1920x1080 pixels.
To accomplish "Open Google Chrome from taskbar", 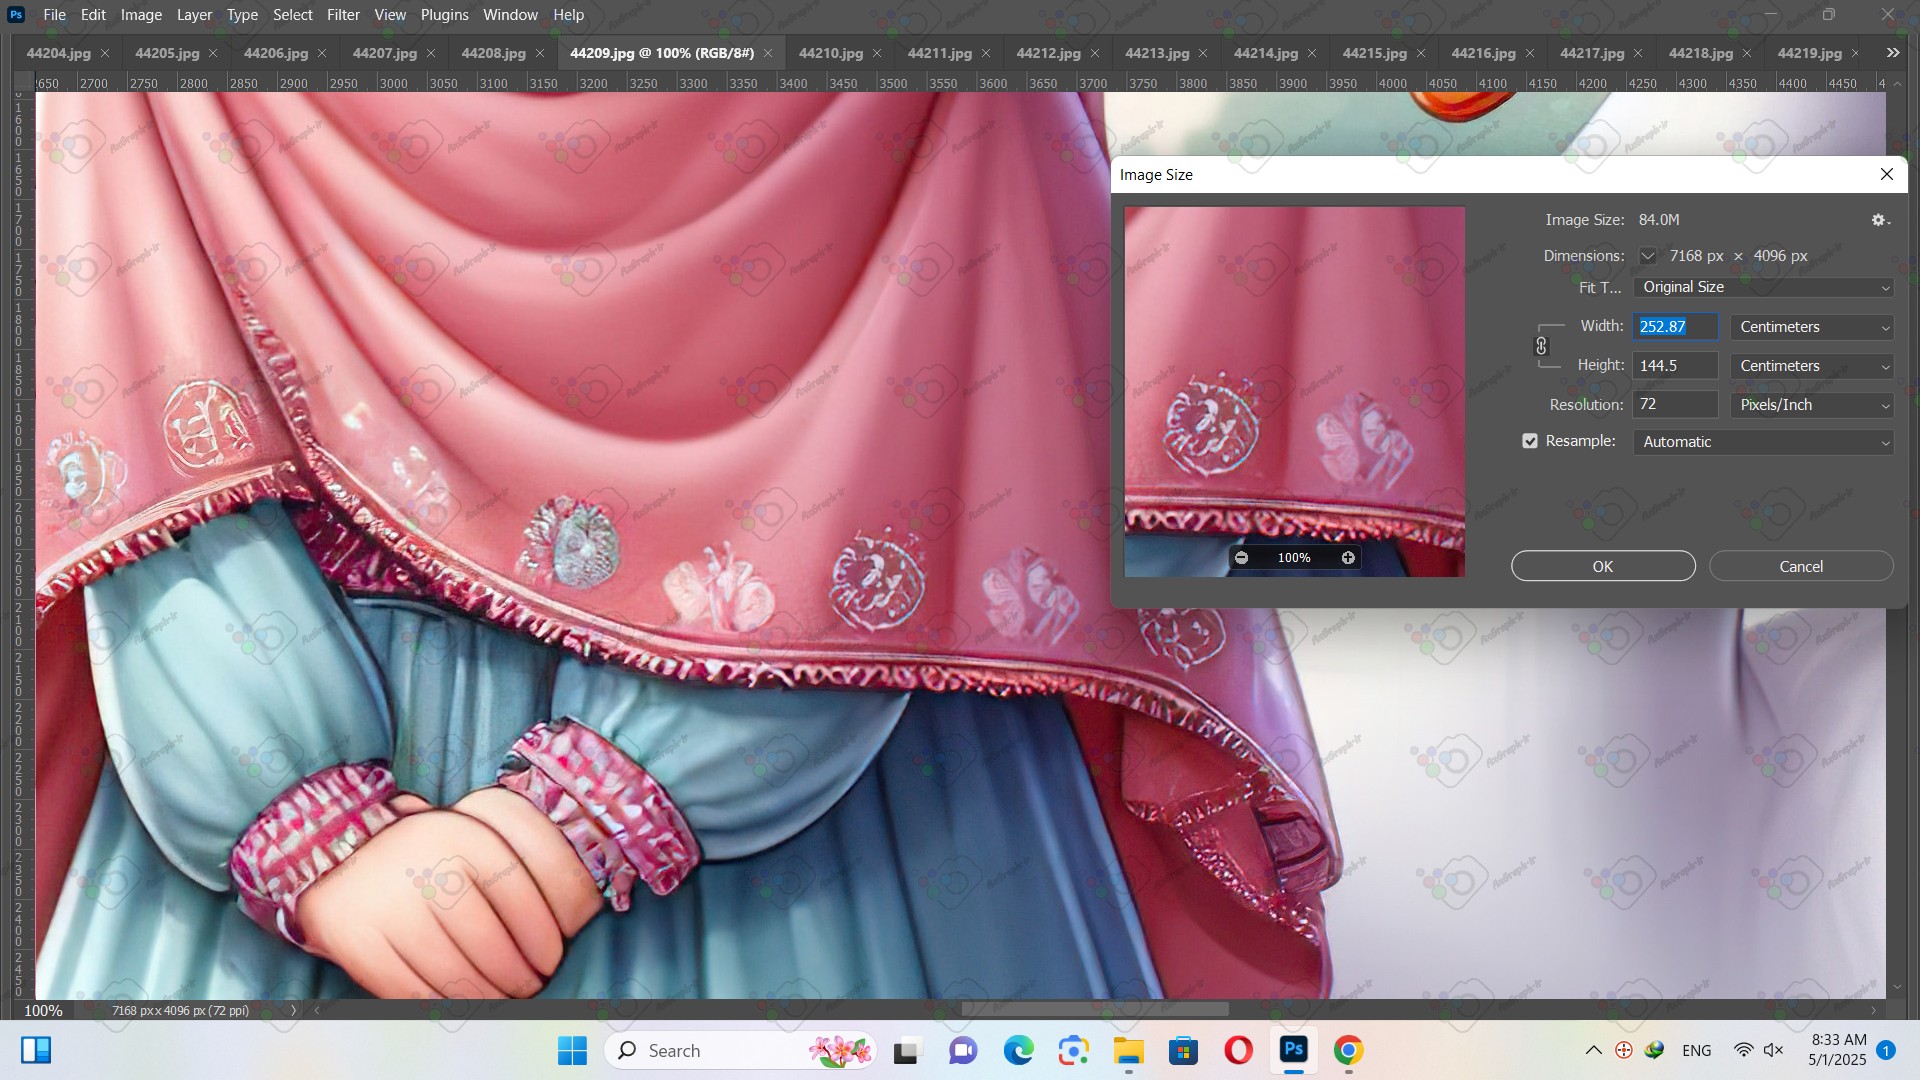I will [1348, 1050].
